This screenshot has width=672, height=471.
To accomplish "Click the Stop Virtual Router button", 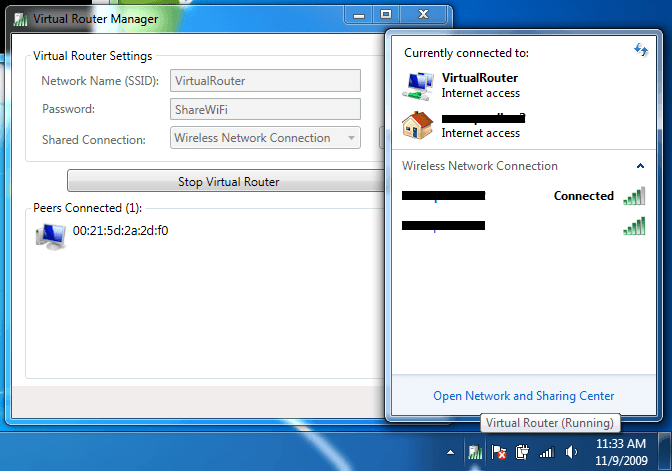I will pos(228,181).
